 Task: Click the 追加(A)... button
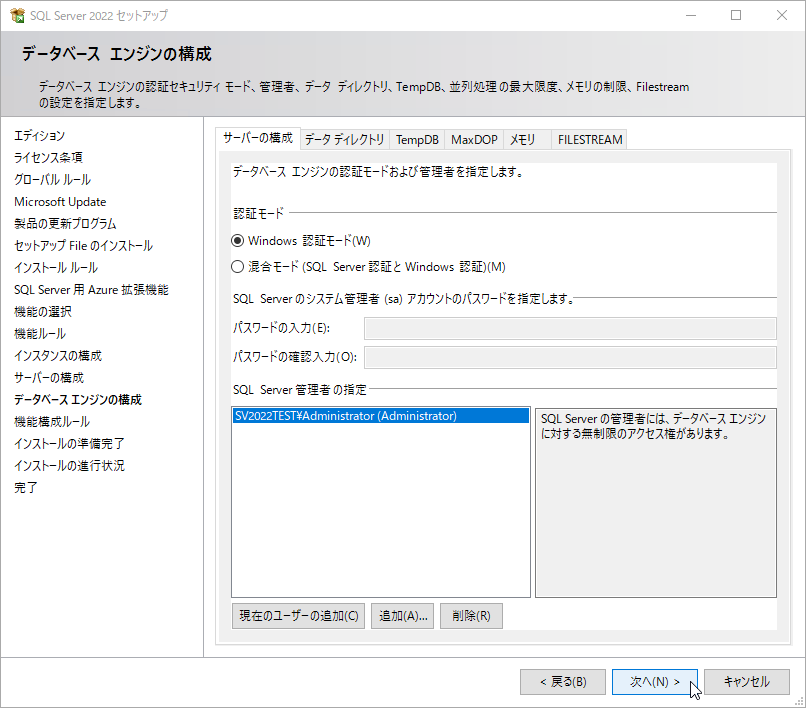point(402,616)
